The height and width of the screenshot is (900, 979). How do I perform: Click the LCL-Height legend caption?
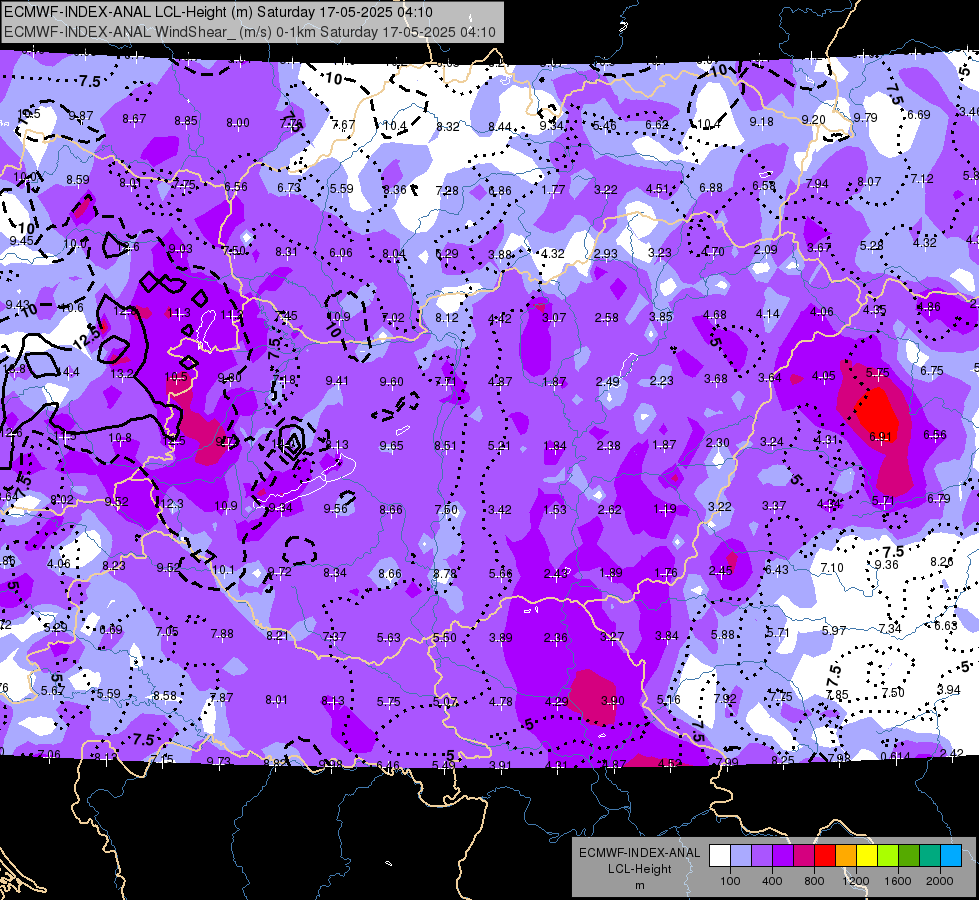[639, 869]
